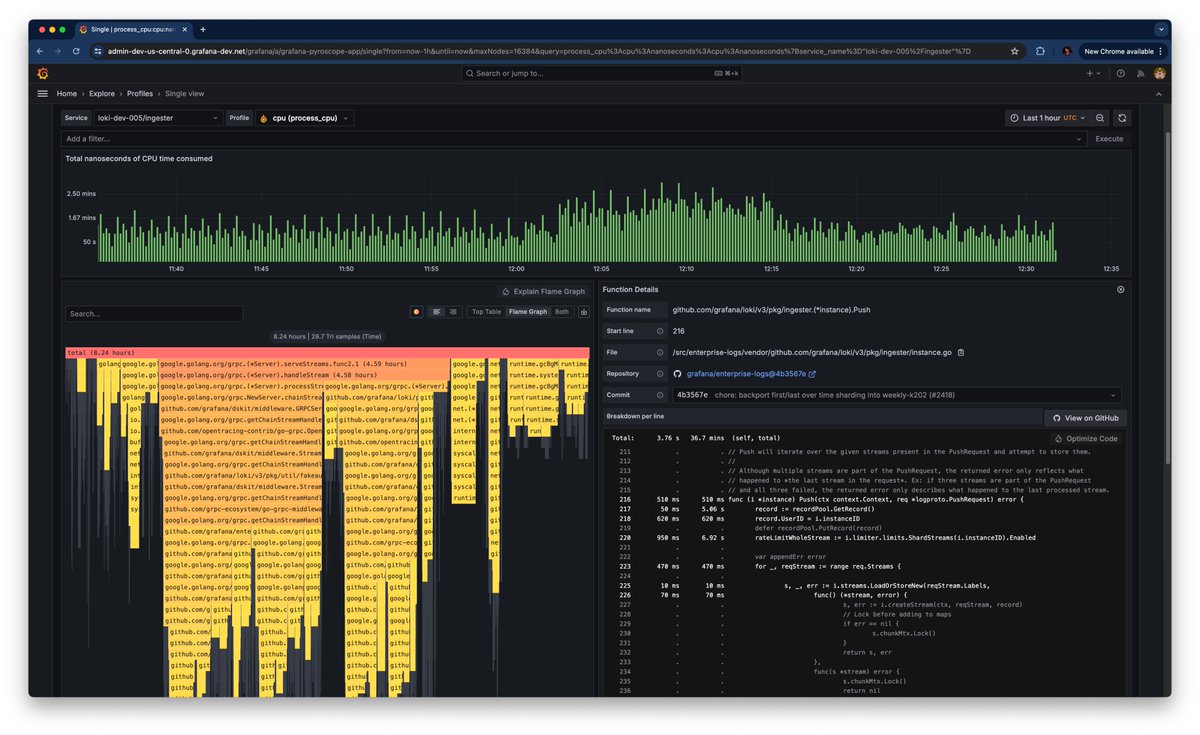Screen dimensions: 1200x735
Task: Copy the instance.go file path
Action: (961, 352)
